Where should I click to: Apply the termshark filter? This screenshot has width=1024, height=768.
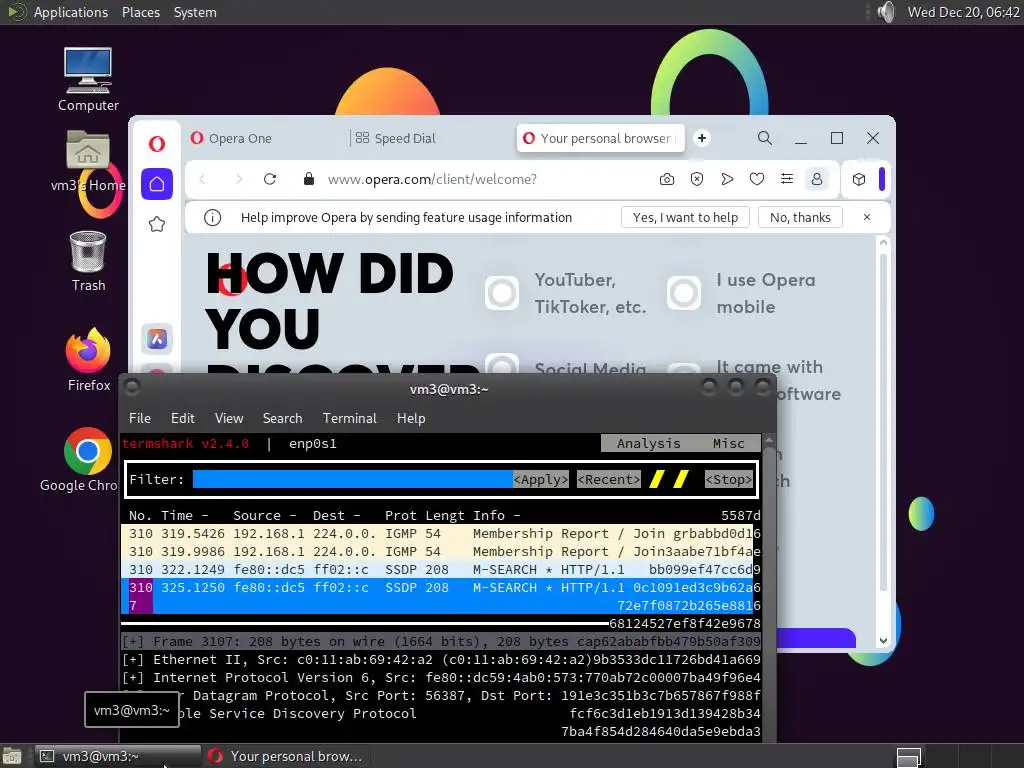(541, 479)
